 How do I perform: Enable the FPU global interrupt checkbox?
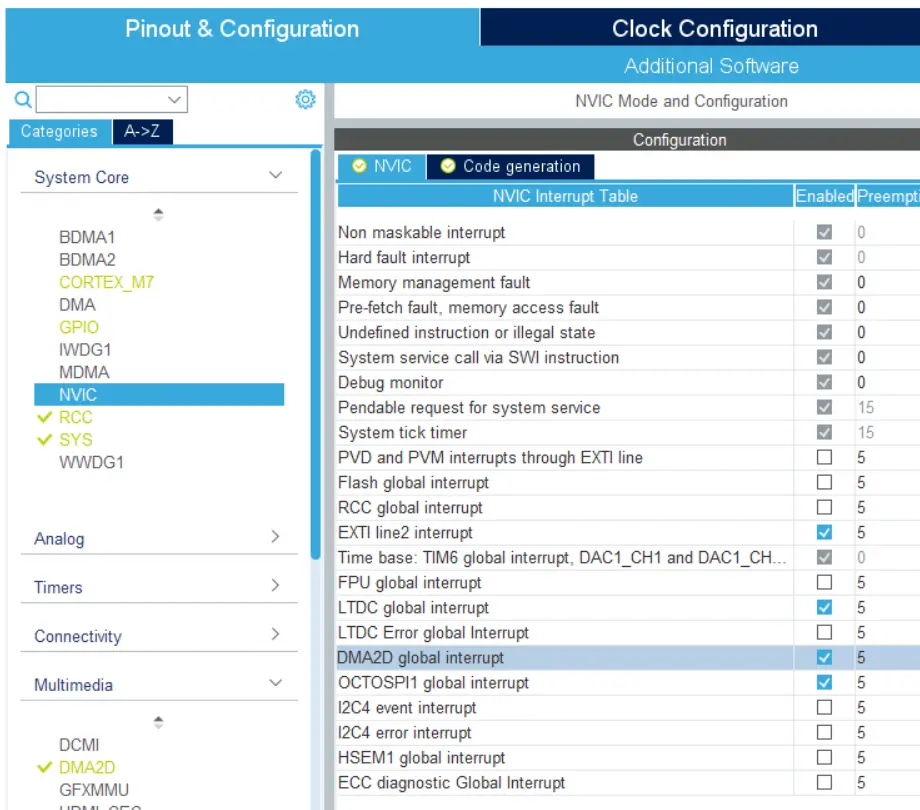click(824, 583)
